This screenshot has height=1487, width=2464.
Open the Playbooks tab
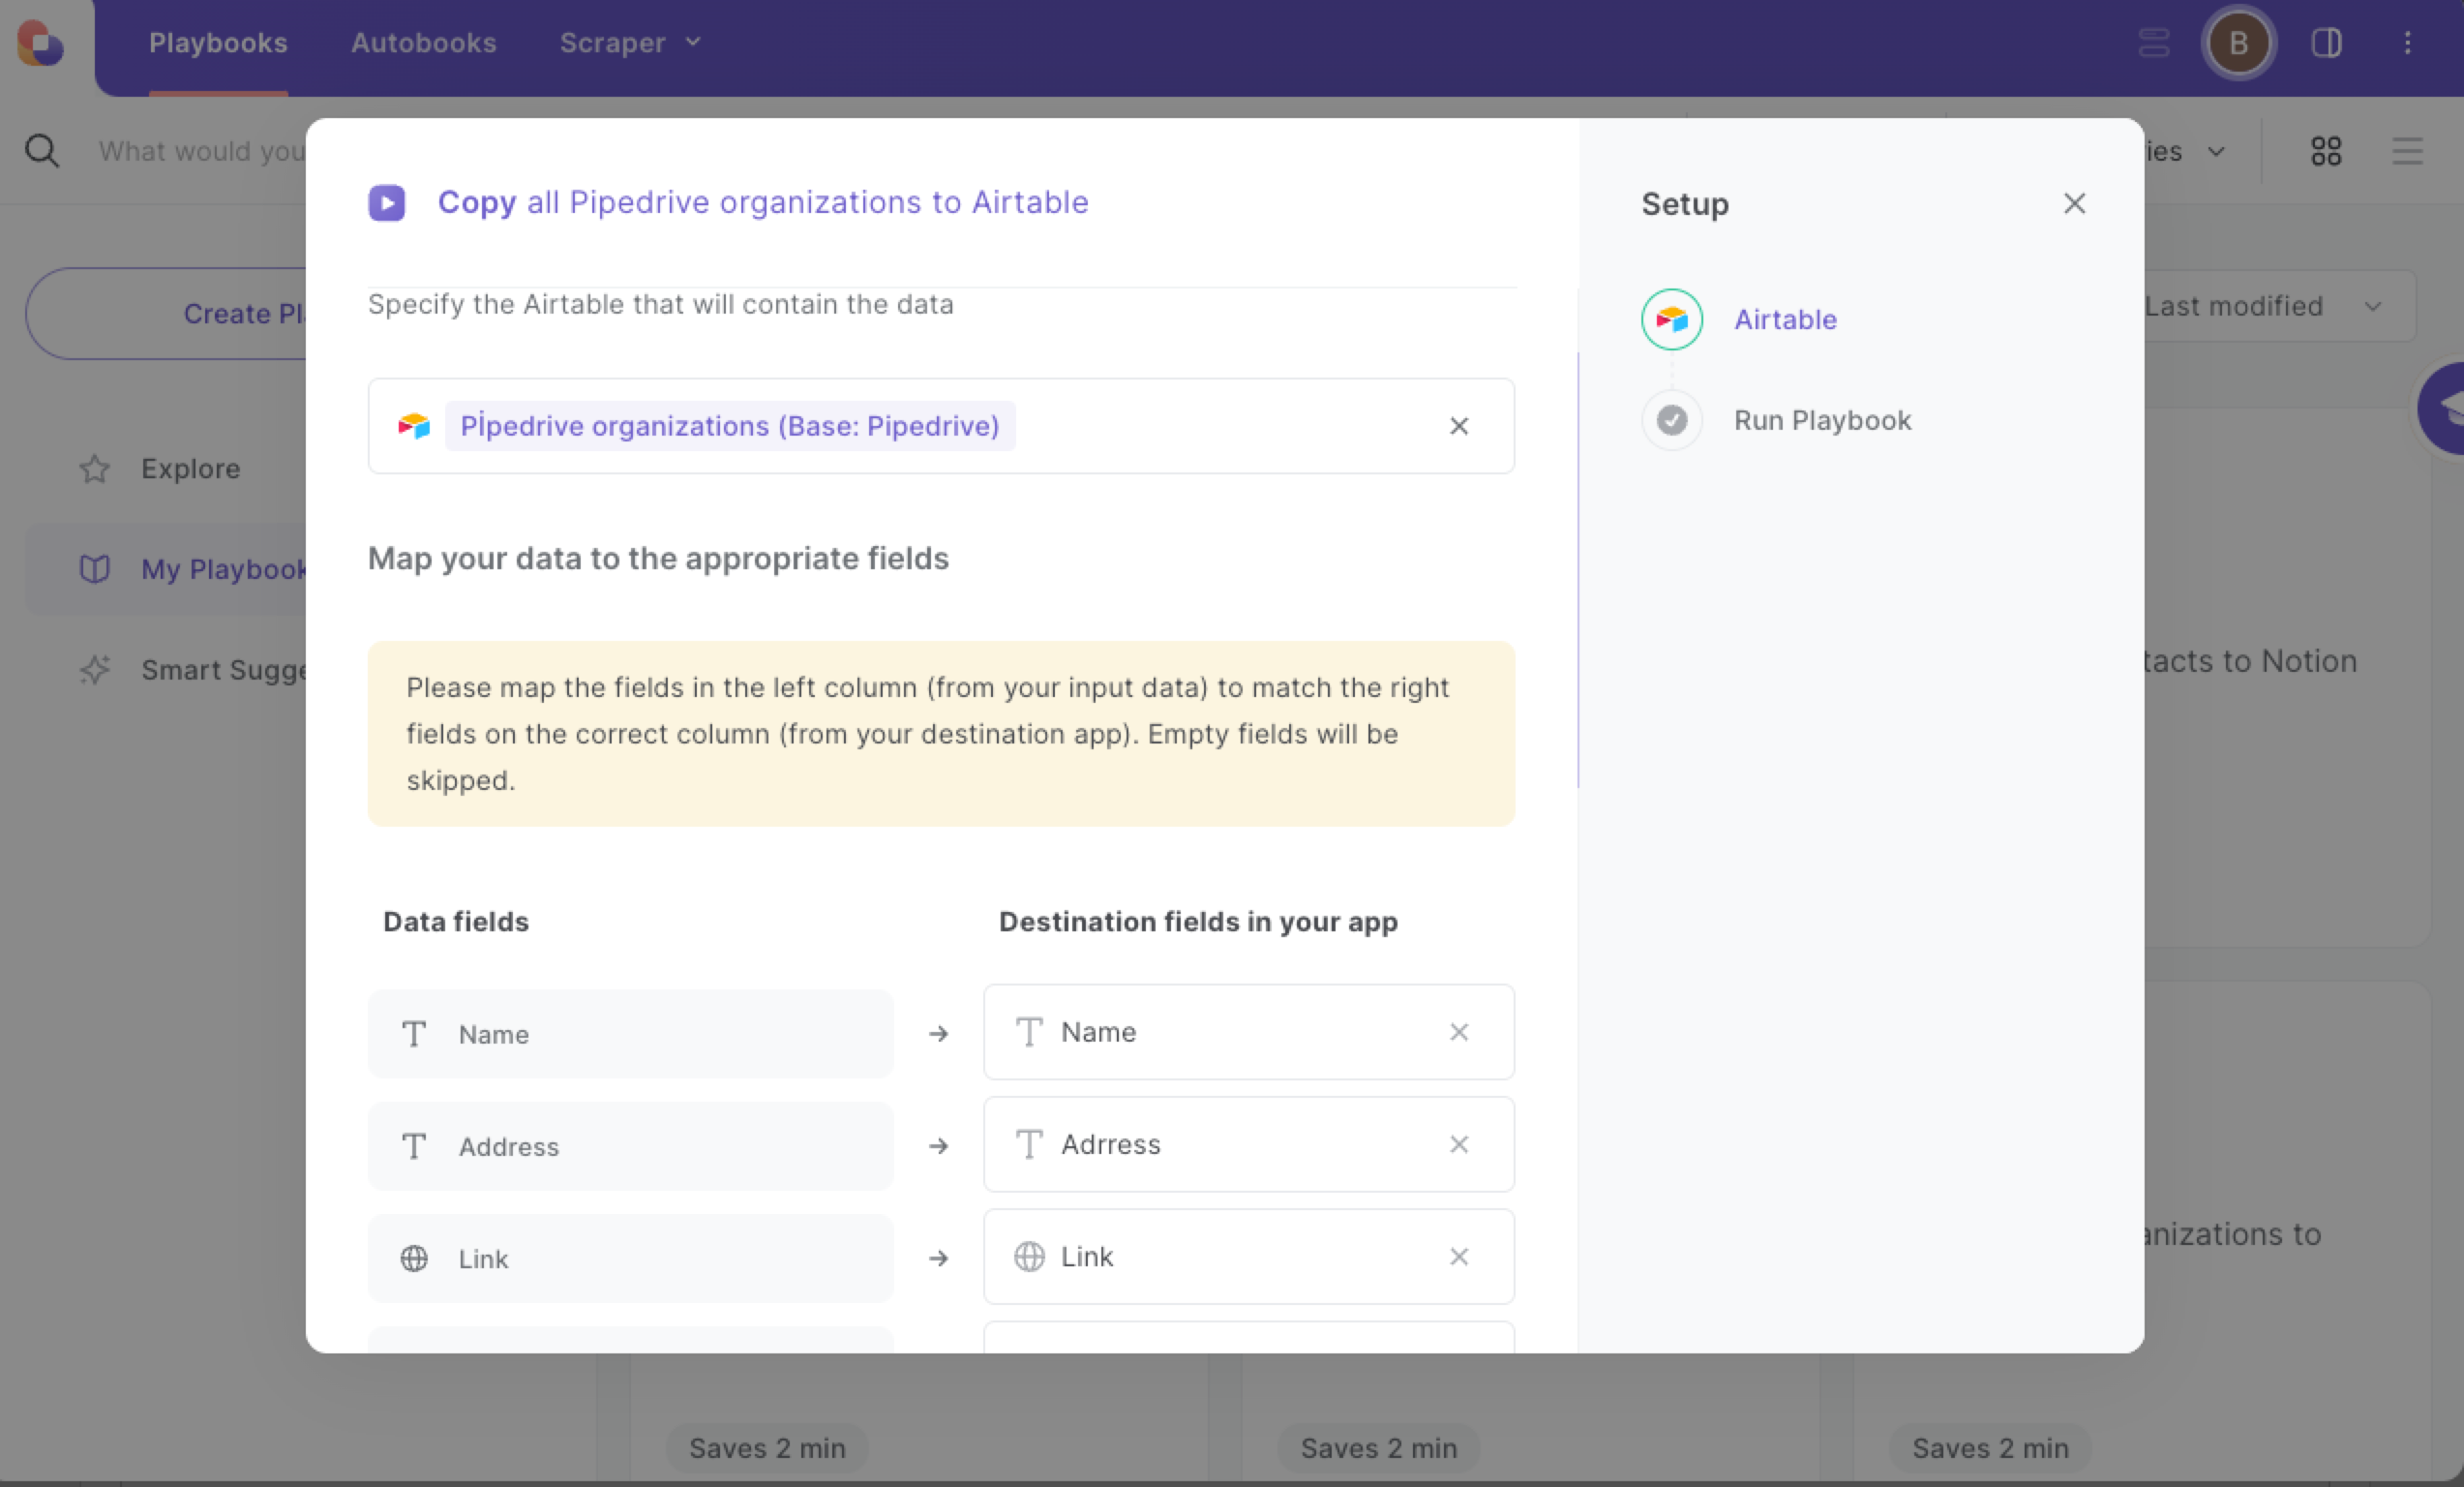(x=218, y=43)
